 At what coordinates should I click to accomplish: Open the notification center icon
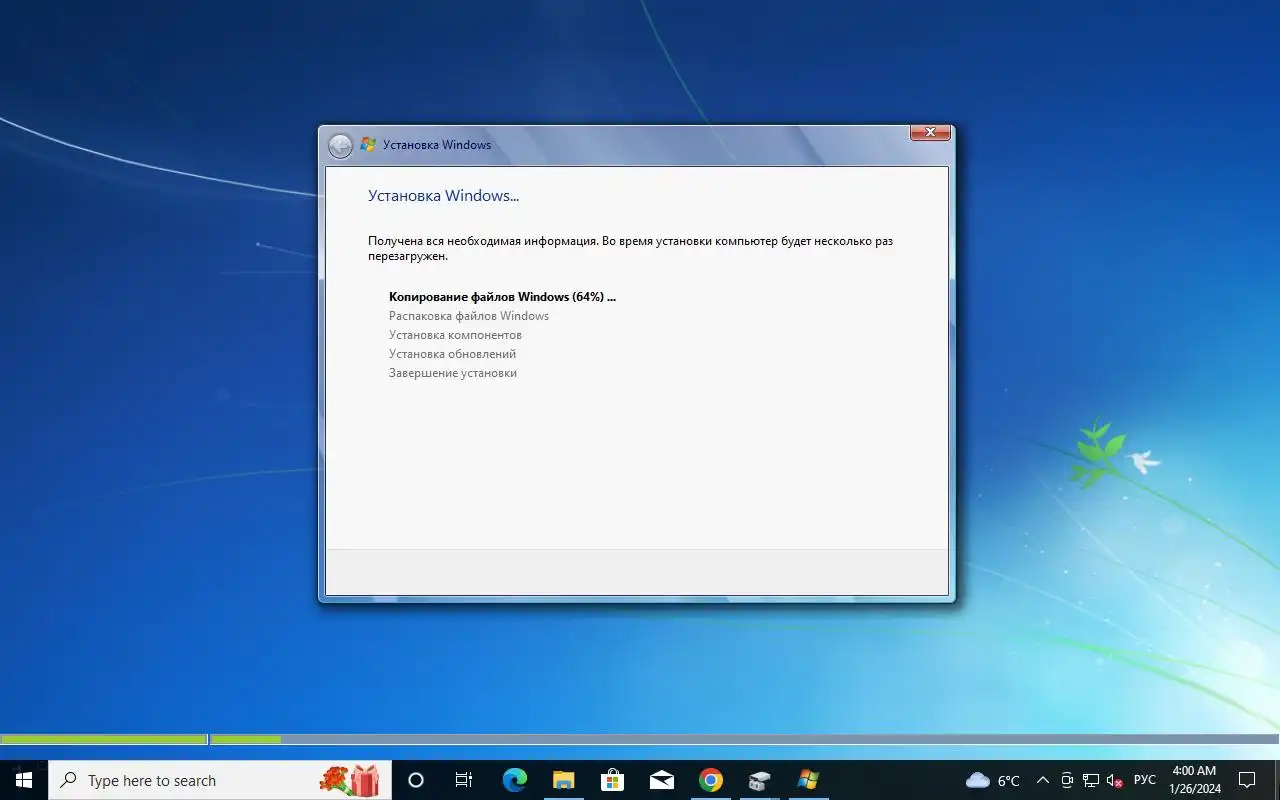tap(1247, 780)
